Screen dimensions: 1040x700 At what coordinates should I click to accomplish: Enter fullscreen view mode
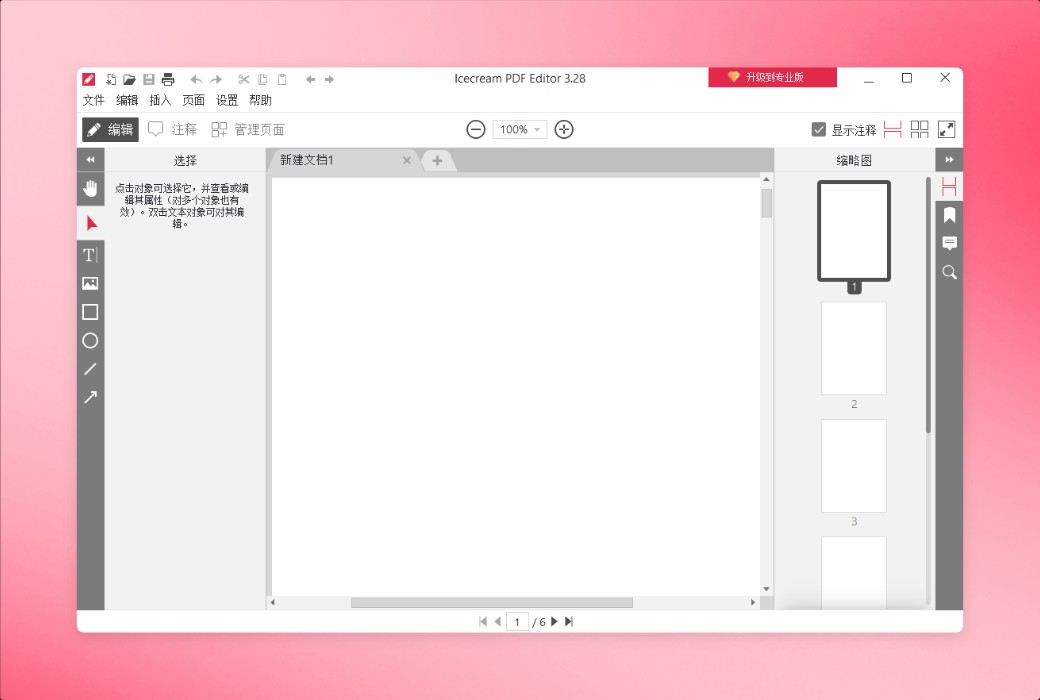point(944,128)
